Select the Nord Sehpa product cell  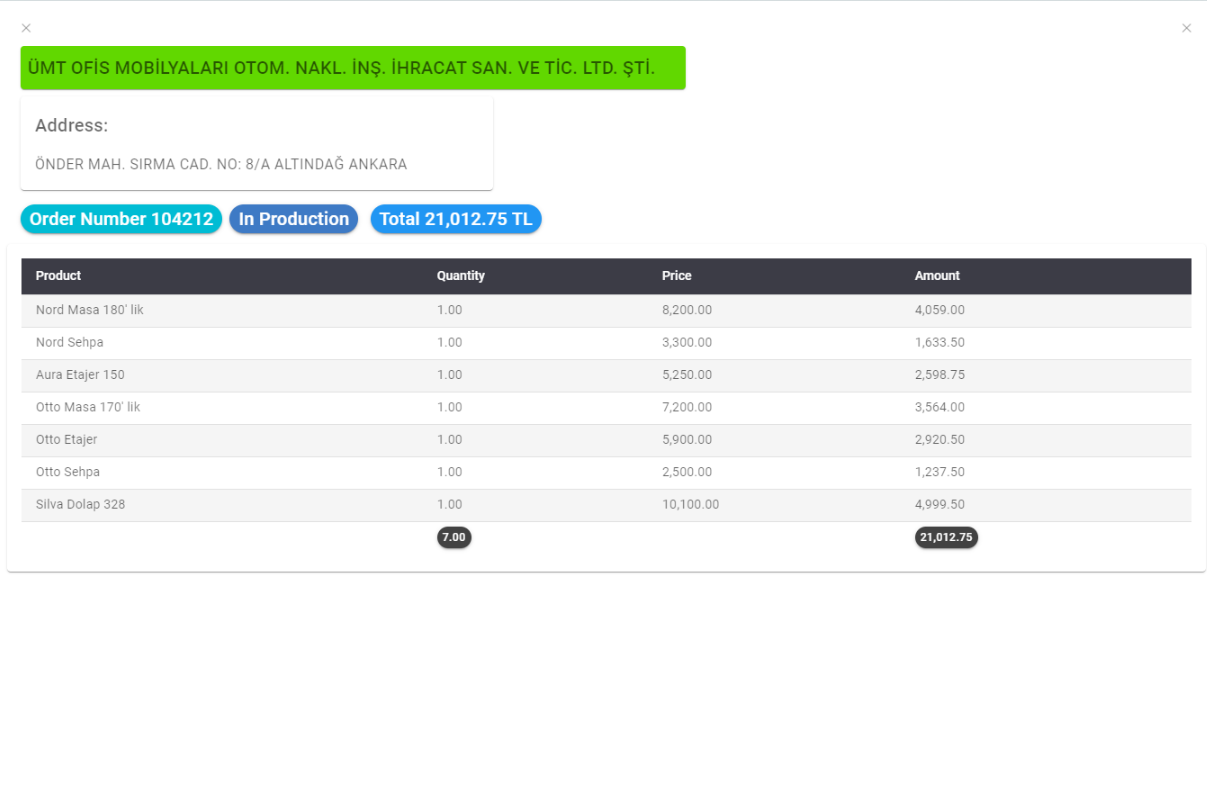click(70, 342)
